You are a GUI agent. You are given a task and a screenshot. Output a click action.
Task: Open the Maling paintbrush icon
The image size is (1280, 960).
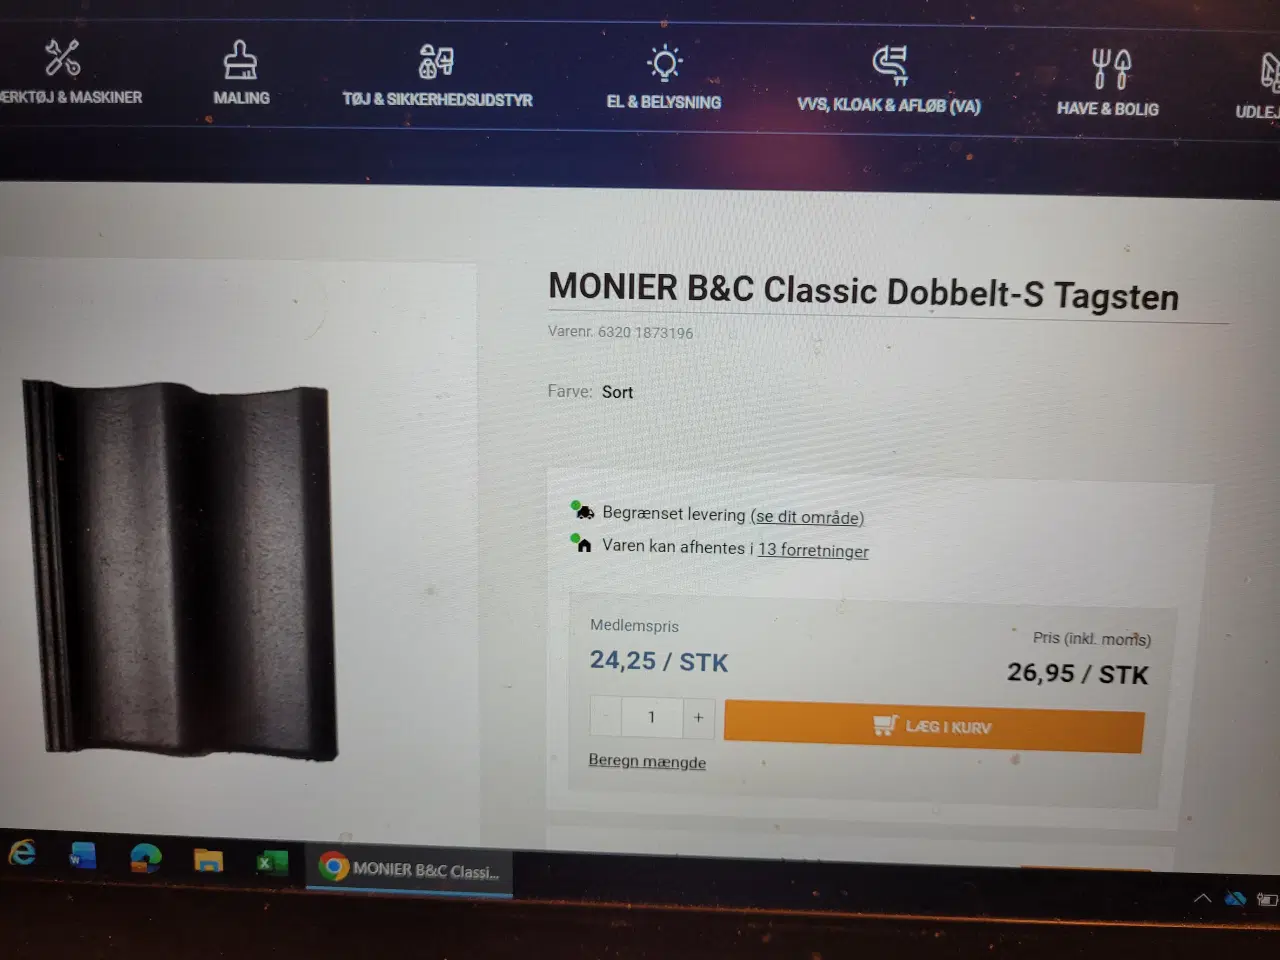[240, 60]
